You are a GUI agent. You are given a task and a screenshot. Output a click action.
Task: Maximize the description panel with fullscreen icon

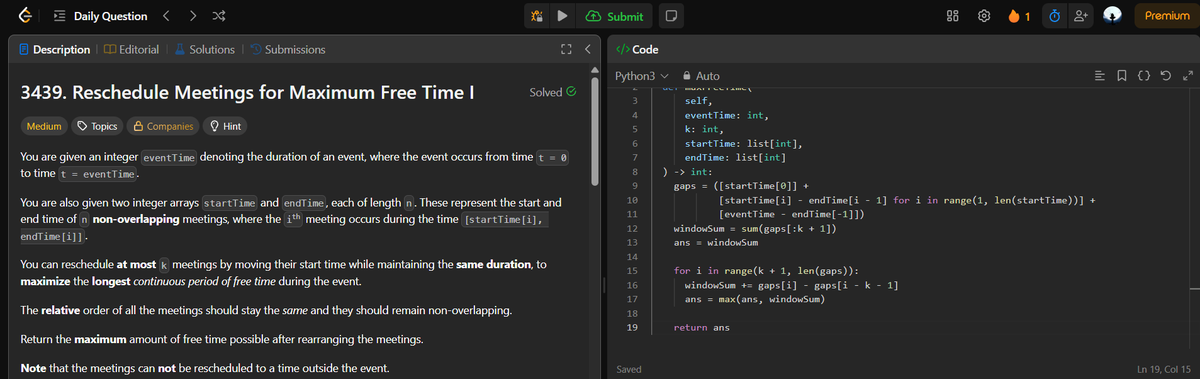click(x=567, y=49)
